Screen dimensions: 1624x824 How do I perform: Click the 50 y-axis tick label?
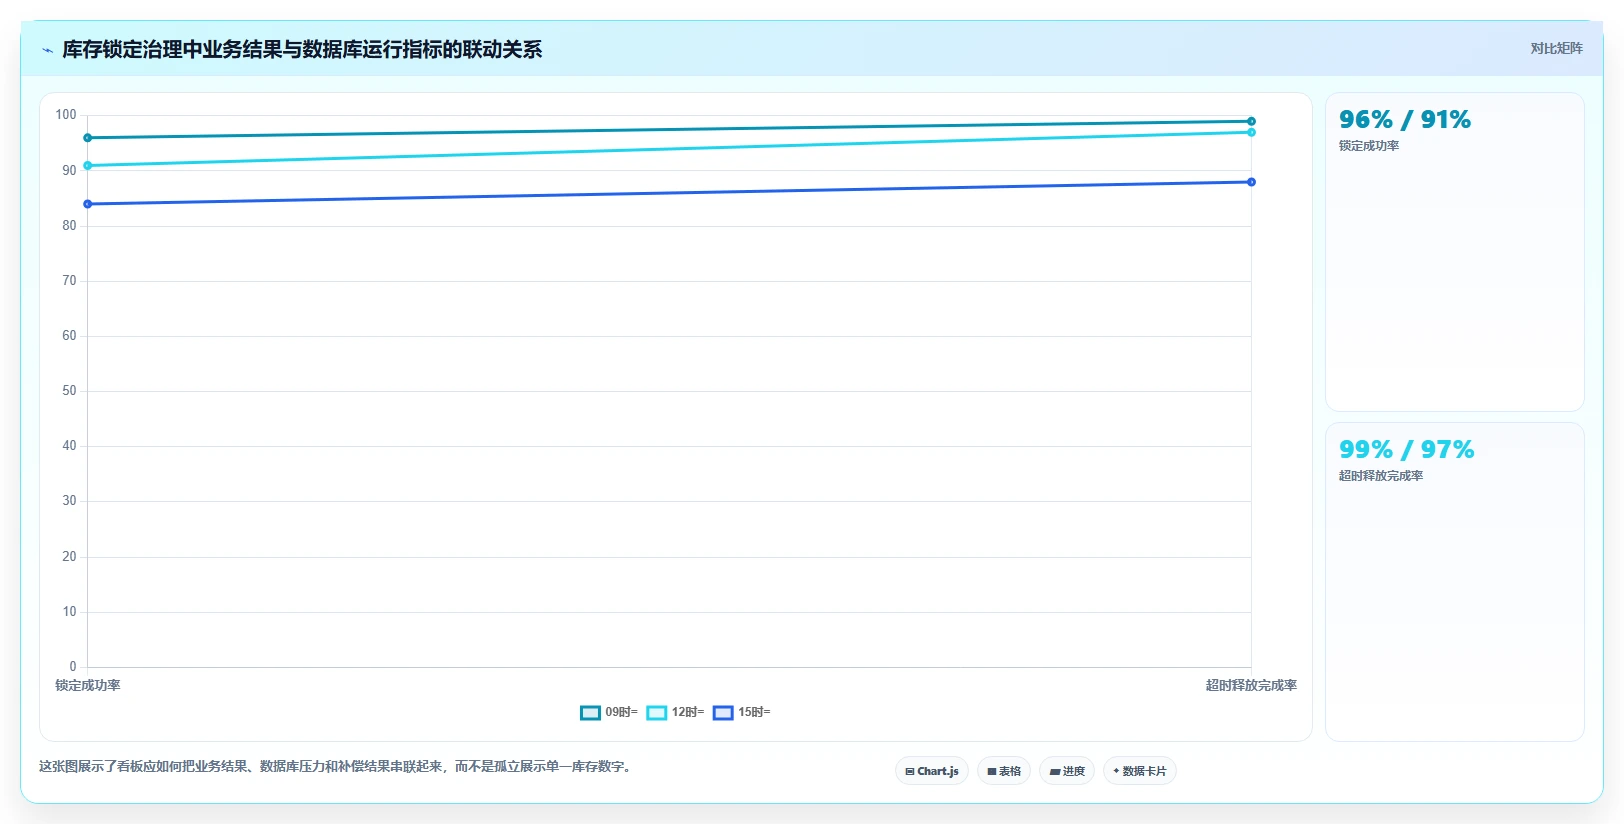point(69,391)
